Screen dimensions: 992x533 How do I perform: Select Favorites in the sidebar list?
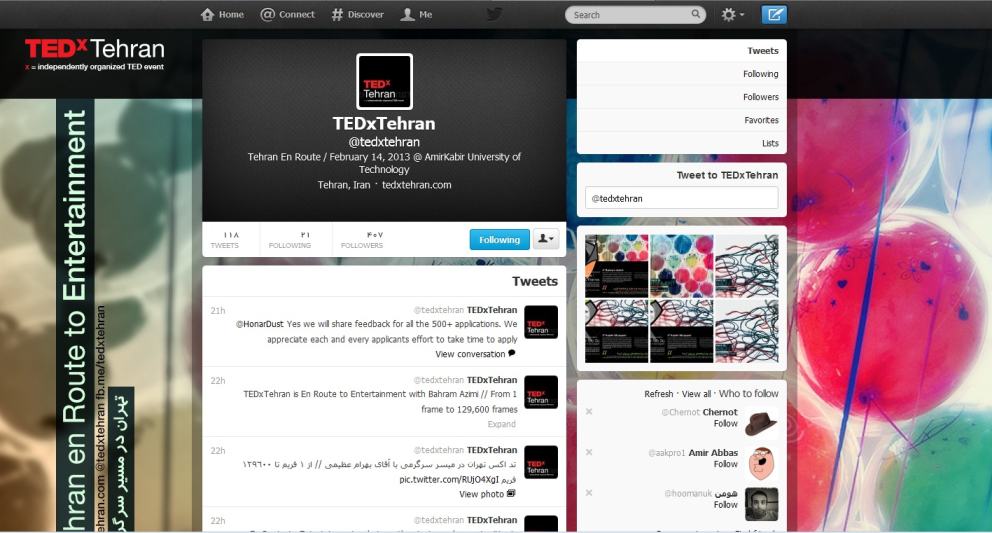point(682,120)
